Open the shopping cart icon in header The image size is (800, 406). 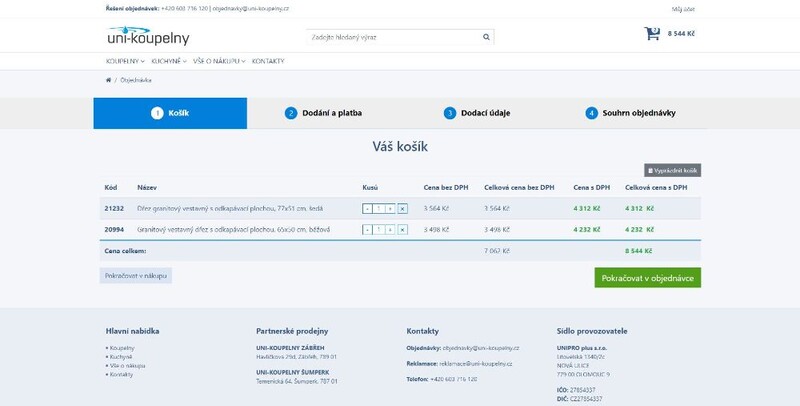tap(652, 34)
